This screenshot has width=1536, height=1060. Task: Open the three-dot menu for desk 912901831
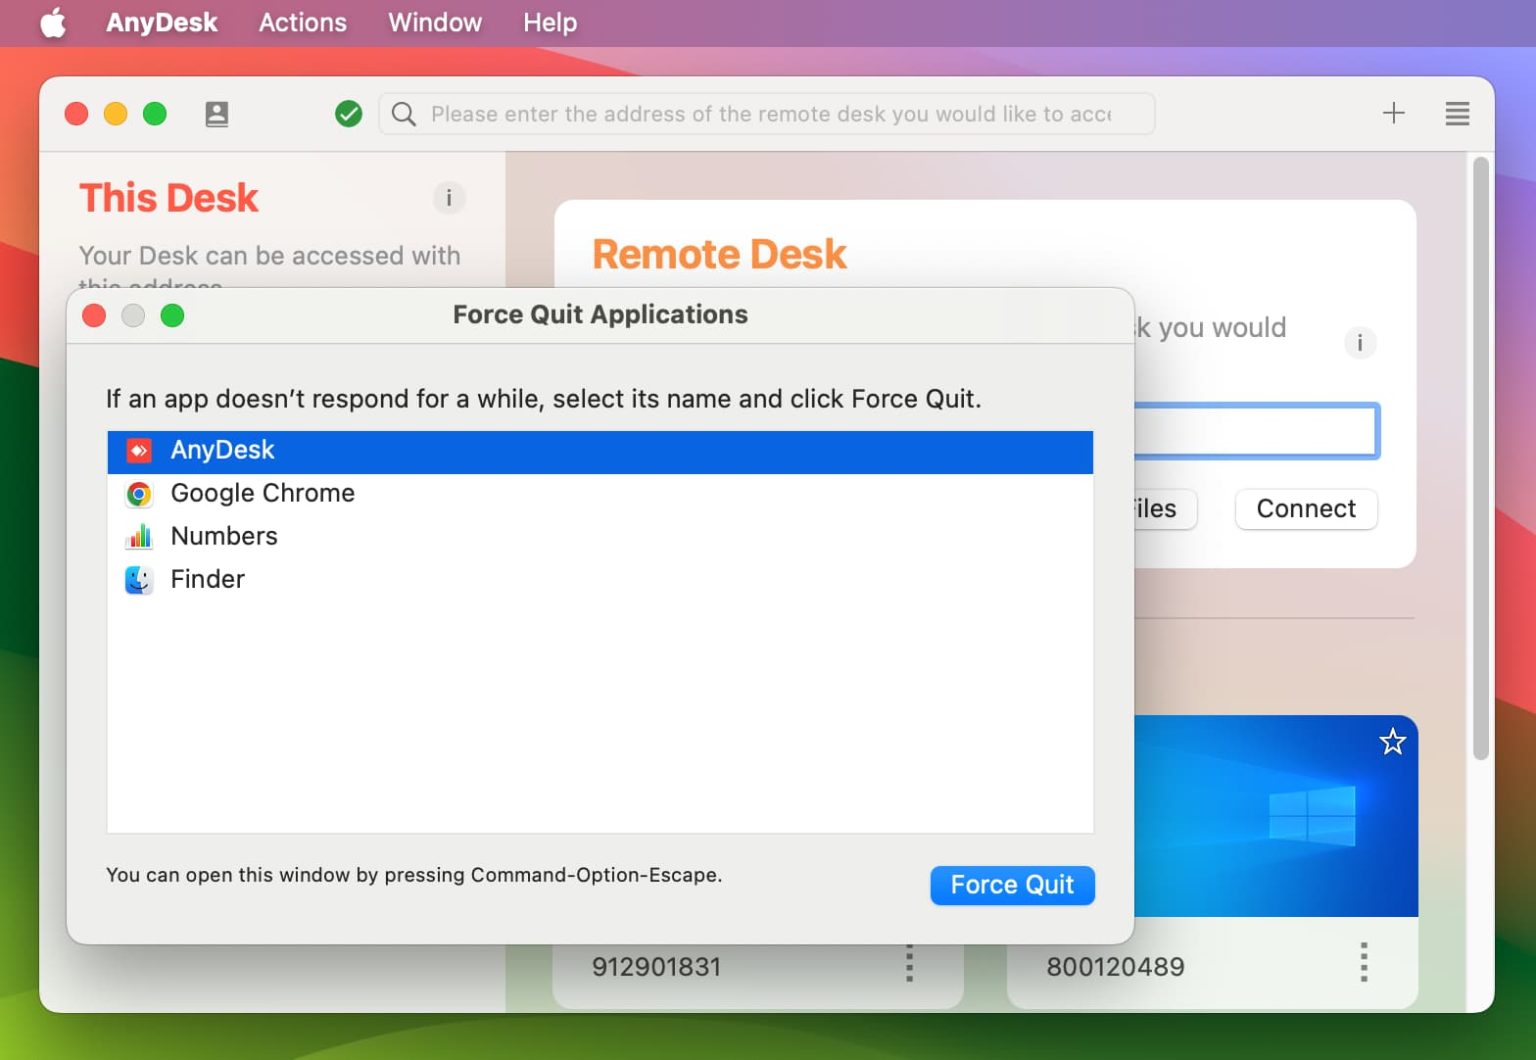pos(909,965)
